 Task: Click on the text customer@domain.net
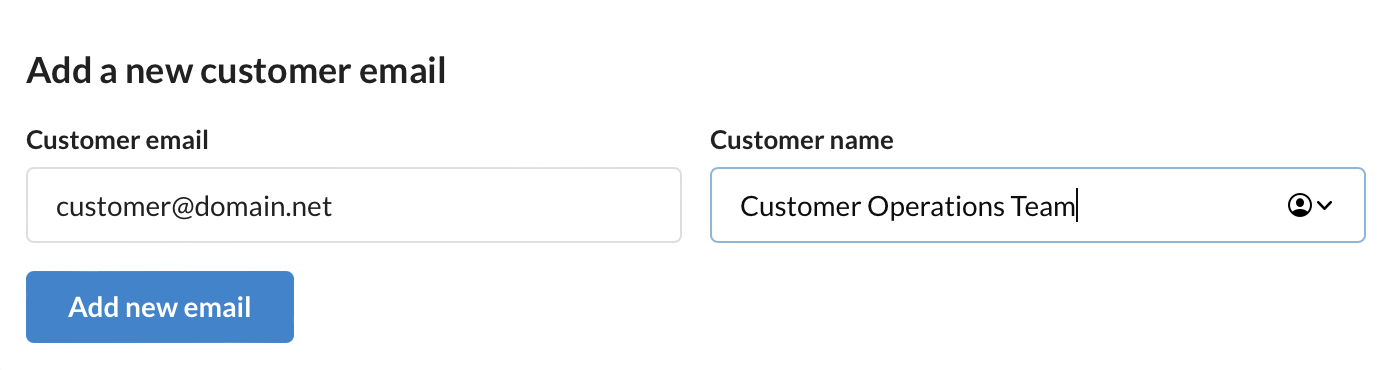click(x=194, y=207)
